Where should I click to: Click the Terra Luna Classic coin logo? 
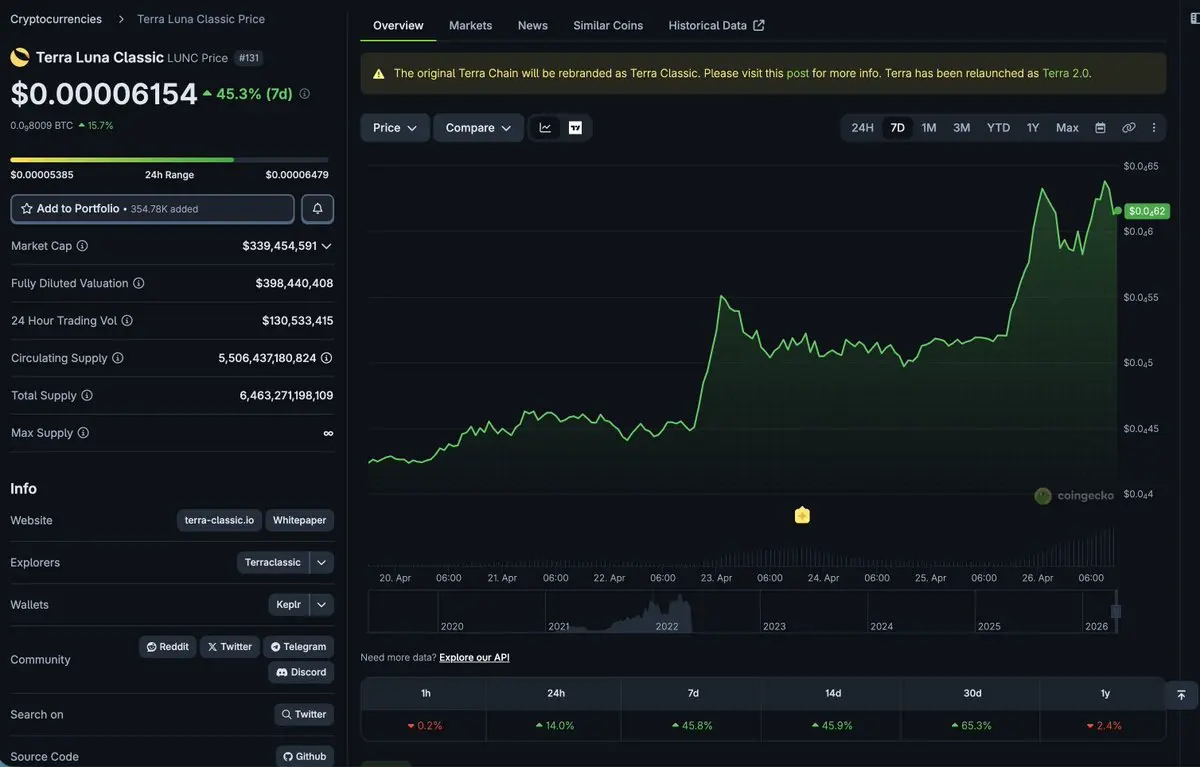(20, 58)
